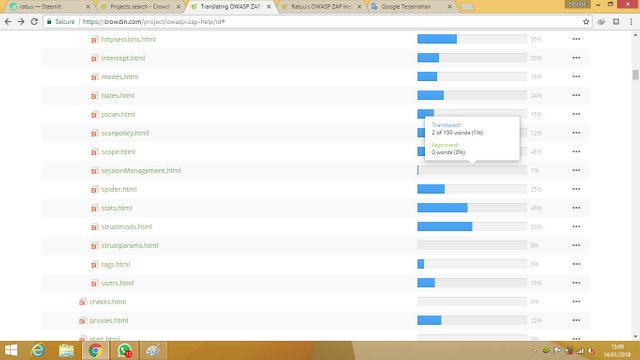This screenshot has width=640, height=360.
Task: Click file icon beside notes.html
Action: click(94, 96)
